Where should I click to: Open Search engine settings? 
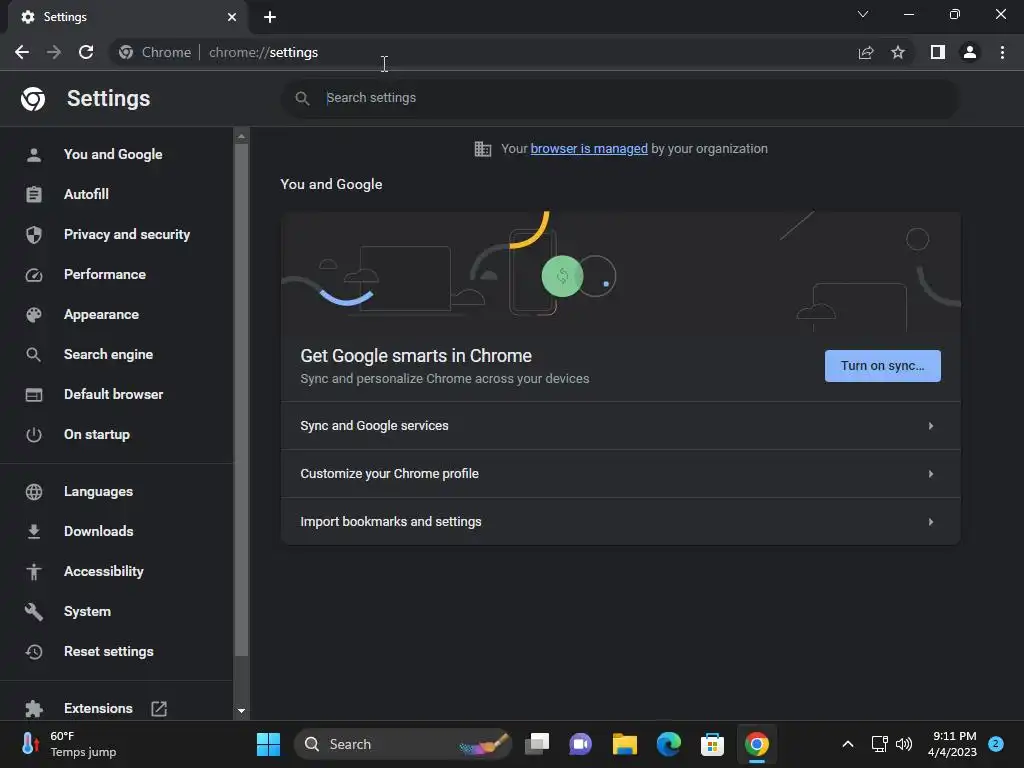108,355
